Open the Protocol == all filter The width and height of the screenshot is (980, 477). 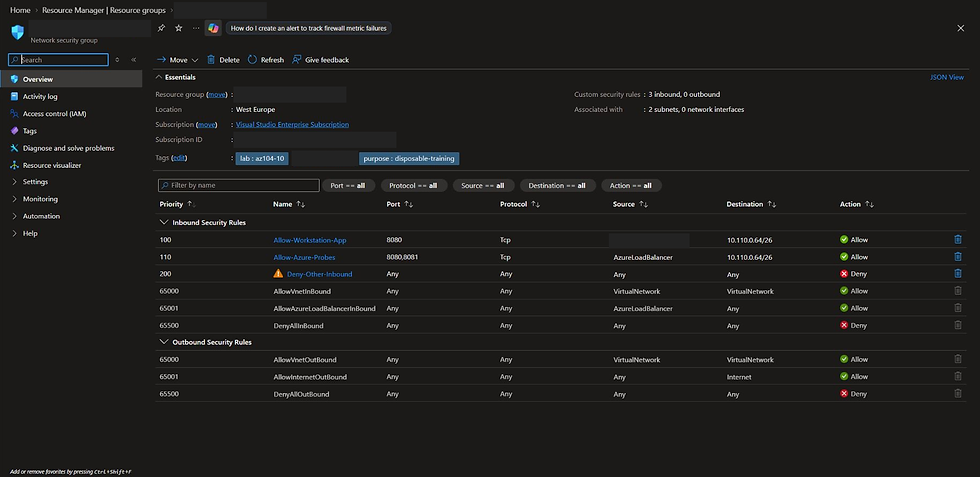pos(413,186)
